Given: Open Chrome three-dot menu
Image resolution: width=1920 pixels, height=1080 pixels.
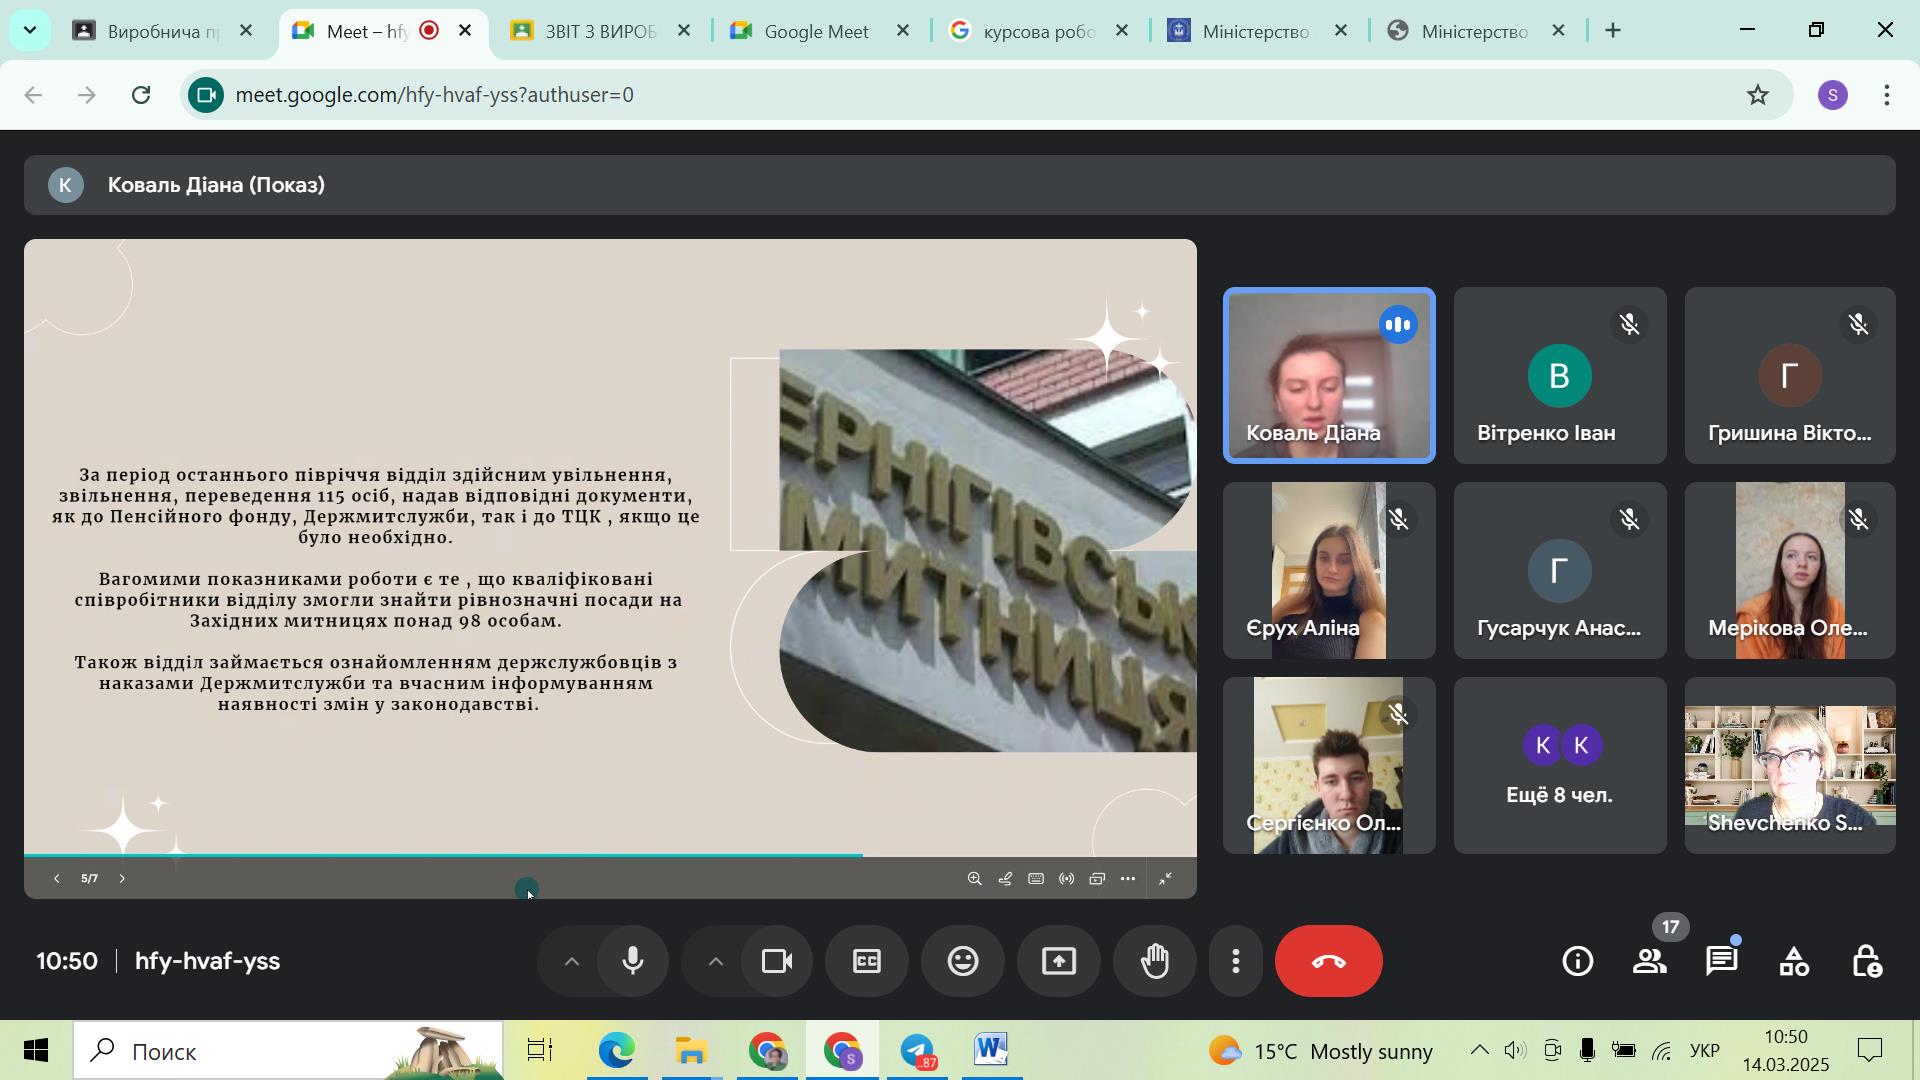Looking at the screenshot, I should pos(1887,95).
